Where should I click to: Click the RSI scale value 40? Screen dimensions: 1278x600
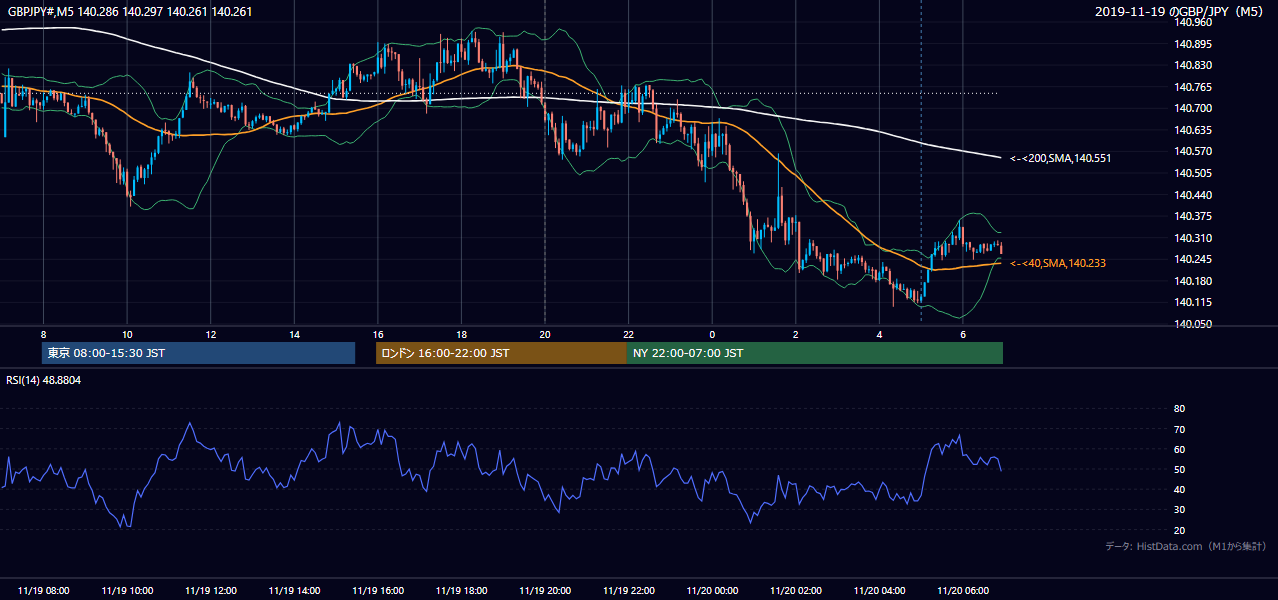click(x=1179, y=489)
